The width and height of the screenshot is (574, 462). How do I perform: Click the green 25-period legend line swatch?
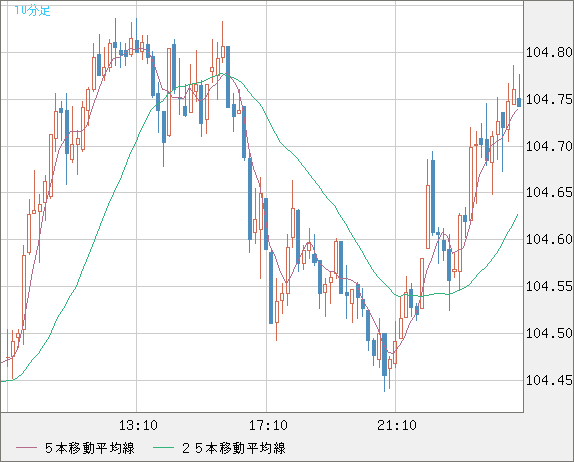point(163,448)
